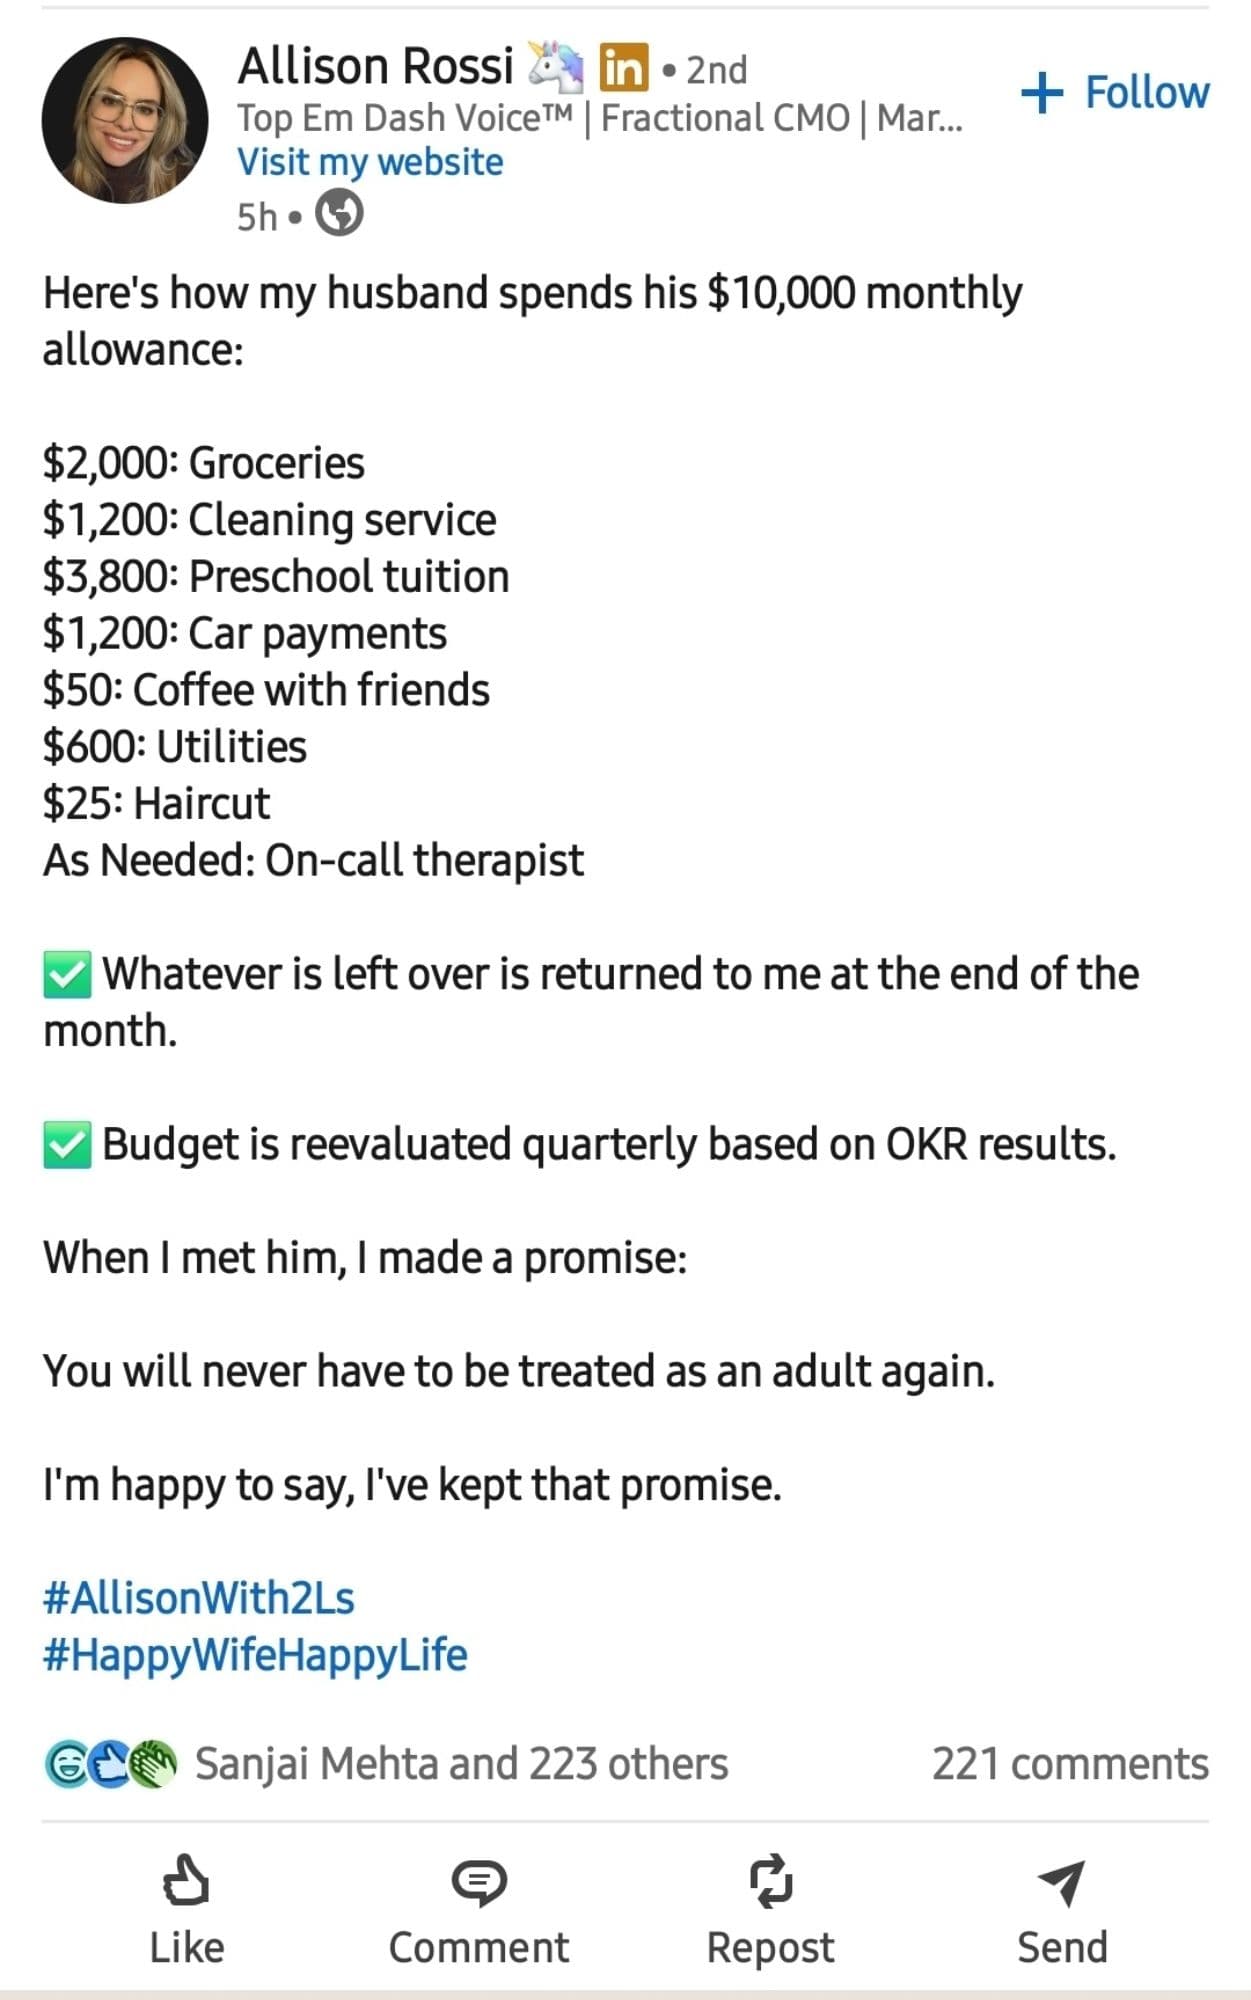Open the Comment speech bubble icon
Screen dimensions: 1251x2000
point(479,1883)
